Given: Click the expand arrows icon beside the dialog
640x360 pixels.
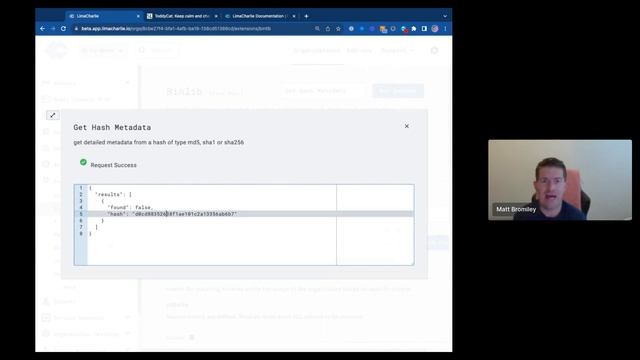Looking at the screenshot, I should (x=52, y=116).
